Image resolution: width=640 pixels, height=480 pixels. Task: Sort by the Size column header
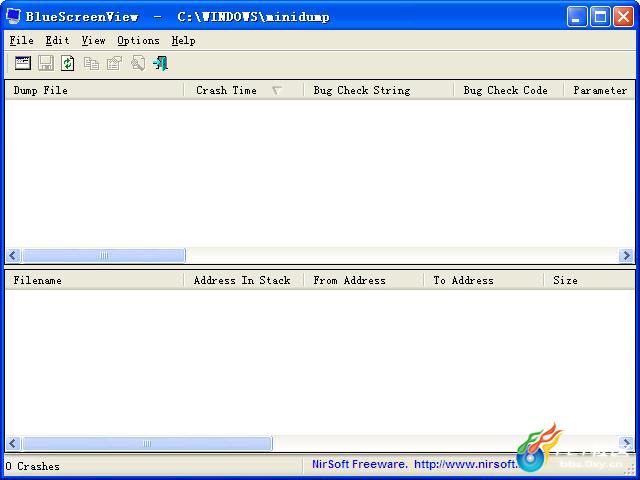click(x=589, y=280)
